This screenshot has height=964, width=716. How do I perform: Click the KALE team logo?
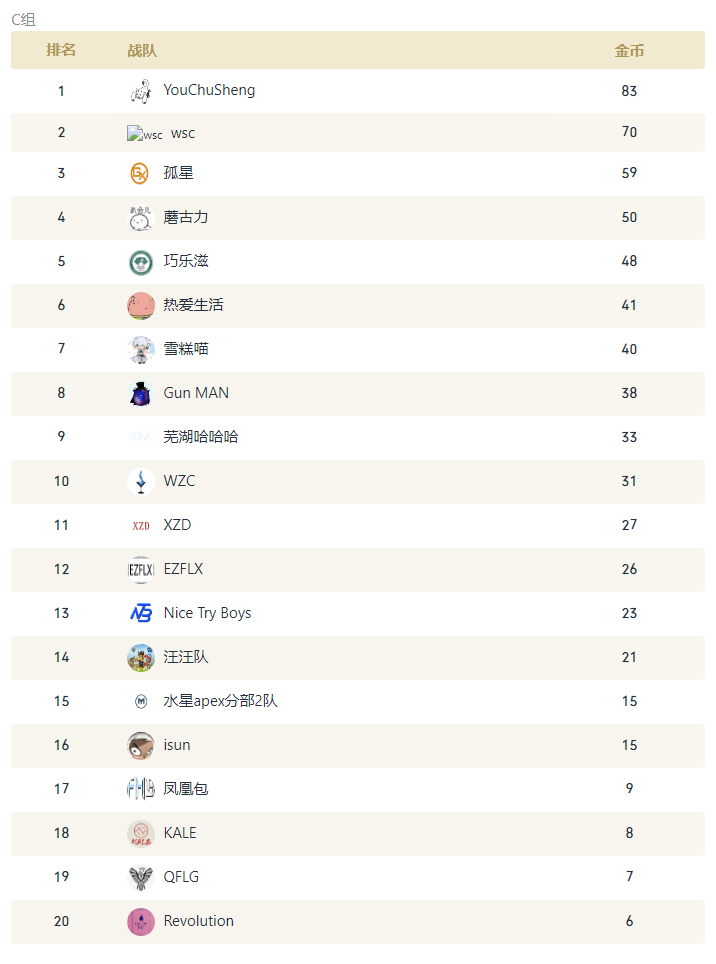[140, 834]
